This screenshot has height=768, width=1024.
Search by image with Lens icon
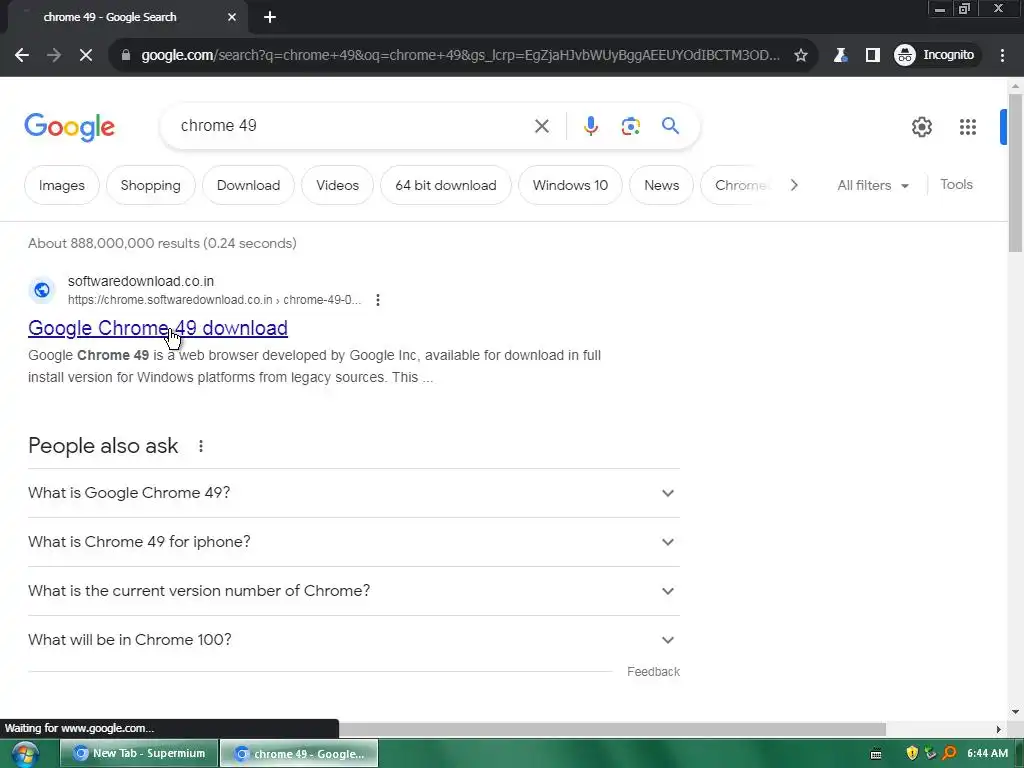click(630, 126)
